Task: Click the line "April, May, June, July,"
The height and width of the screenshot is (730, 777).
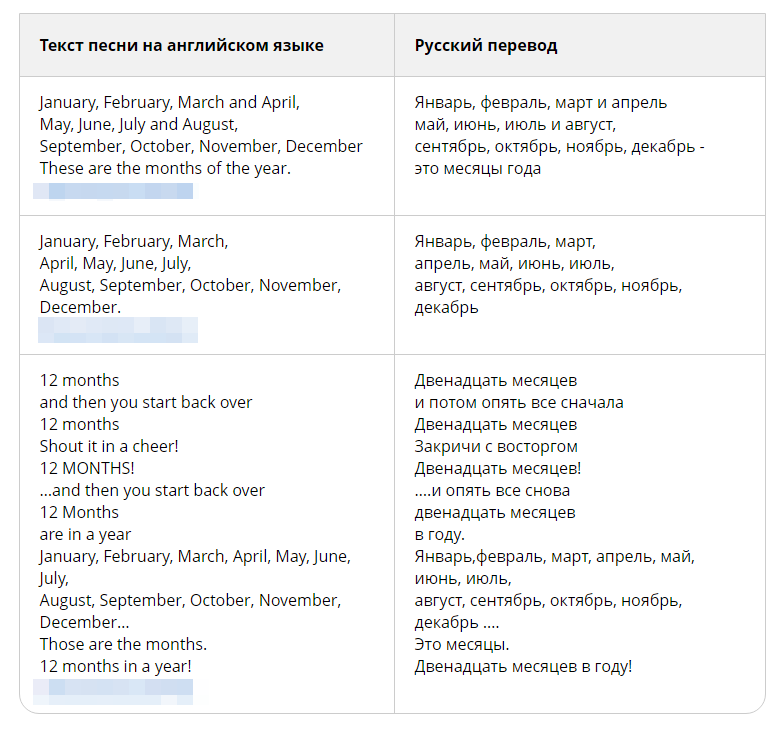Action: pyautogui.click(x=115, y=263)
